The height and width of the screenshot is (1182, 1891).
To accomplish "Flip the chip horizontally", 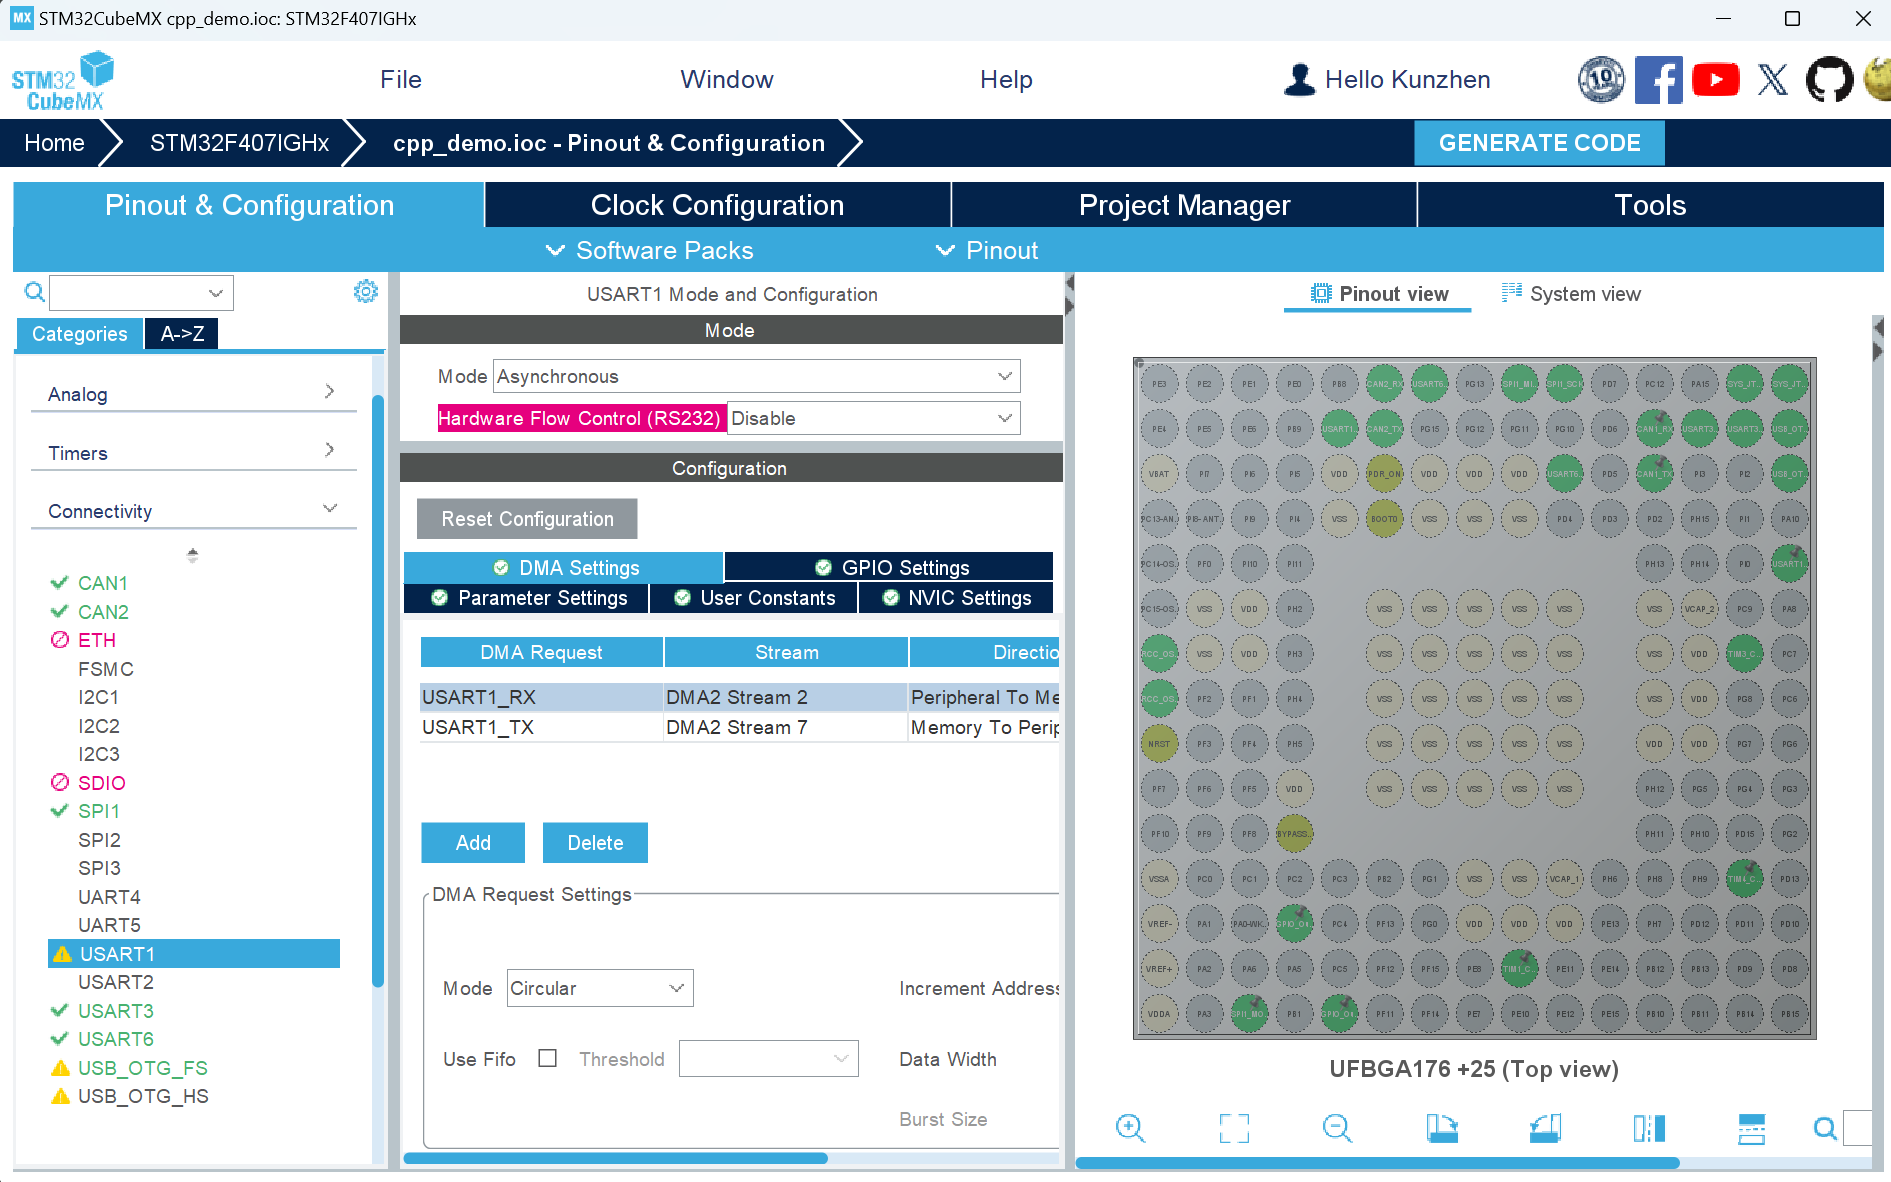I will (x=1649, y=1128).
